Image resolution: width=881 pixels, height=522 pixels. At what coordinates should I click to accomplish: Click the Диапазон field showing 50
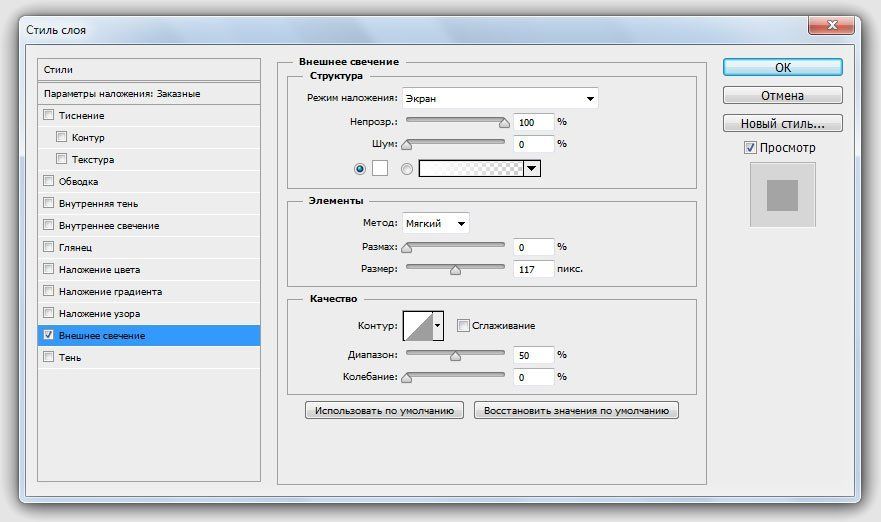tap(534, 355)
